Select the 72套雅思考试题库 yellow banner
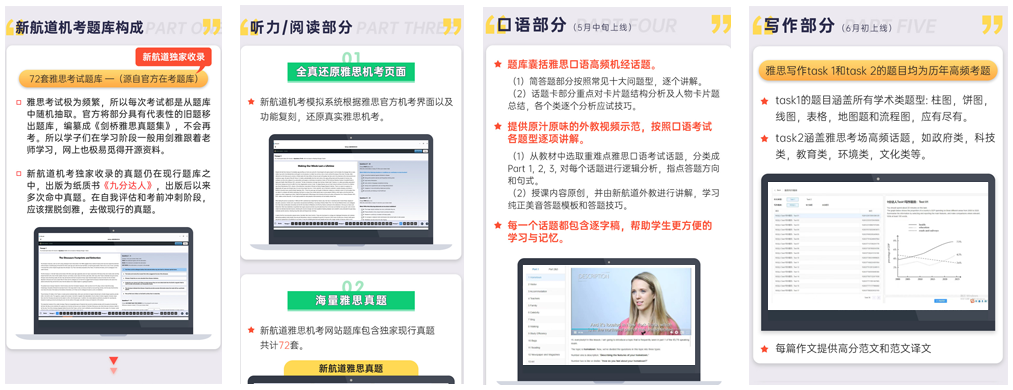 click(x=114, y=79)
